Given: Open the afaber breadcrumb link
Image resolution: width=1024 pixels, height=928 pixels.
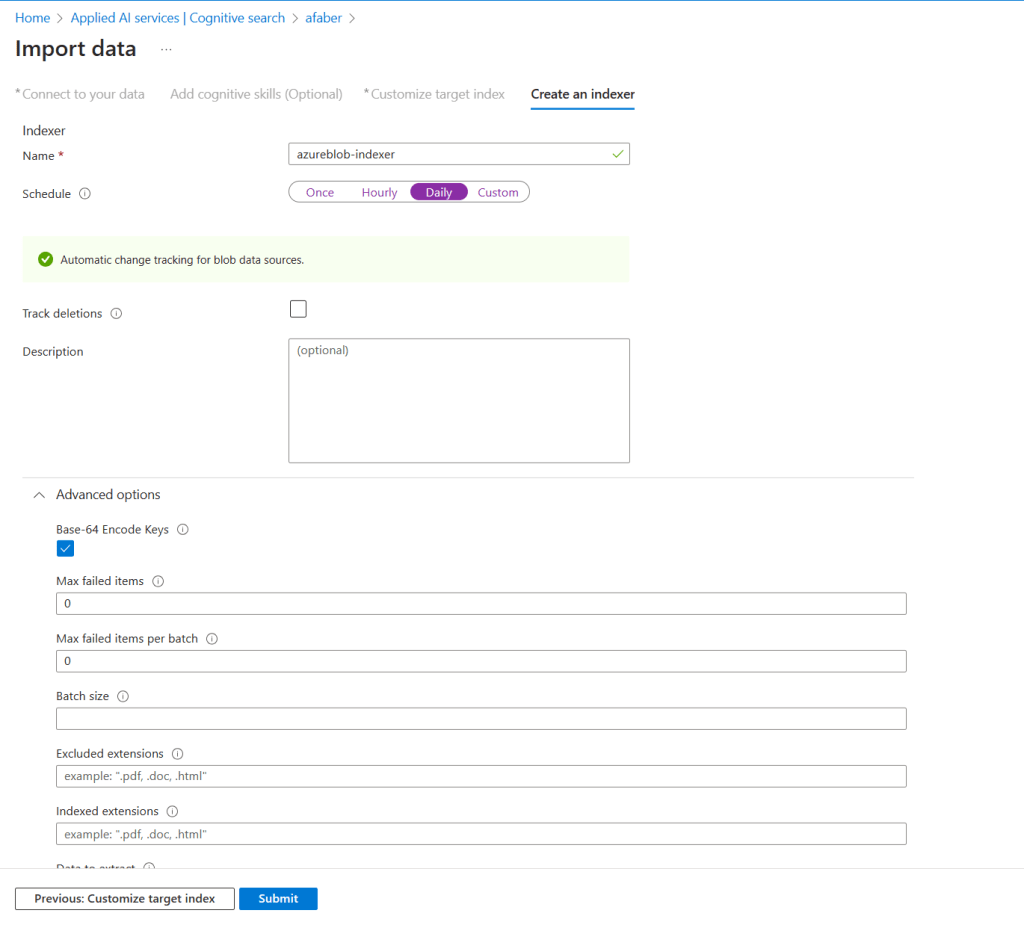Looking at the screenshot, I should point(324,18).
